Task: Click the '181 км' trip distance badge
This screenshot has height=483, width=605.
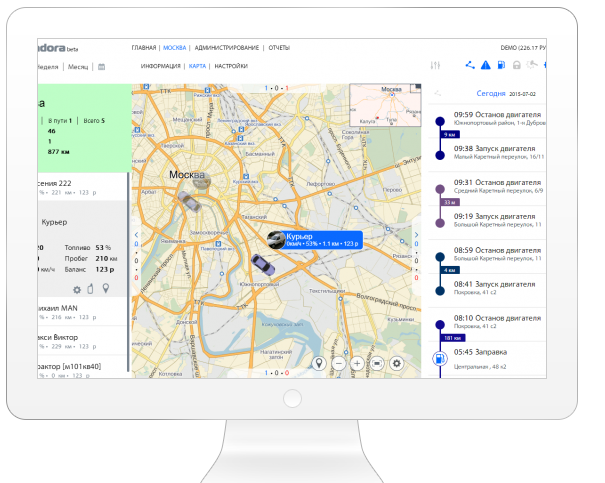Action: click(x=453, y=338)
